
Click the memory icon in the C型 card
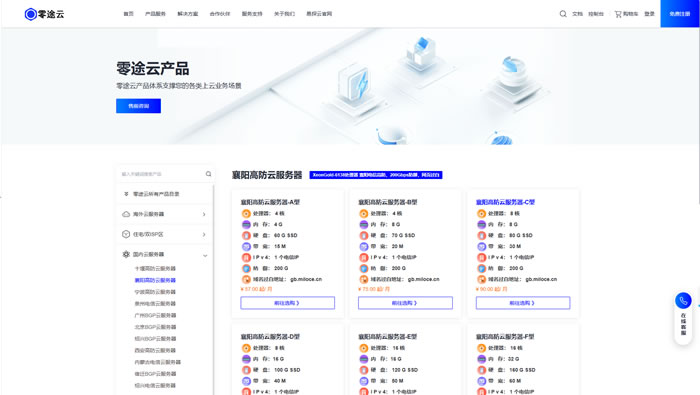(x=481, y=225)
